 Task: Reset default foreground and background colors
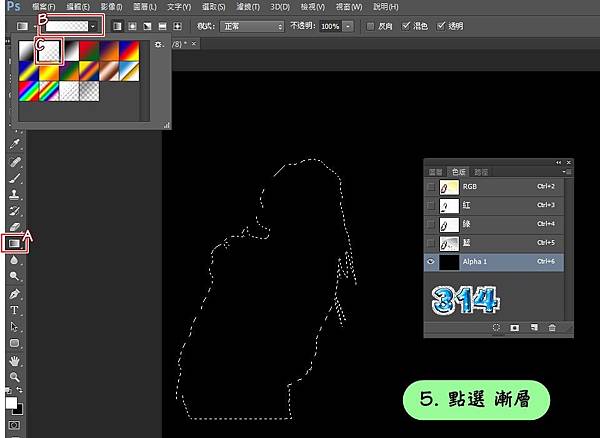(8, 391)
